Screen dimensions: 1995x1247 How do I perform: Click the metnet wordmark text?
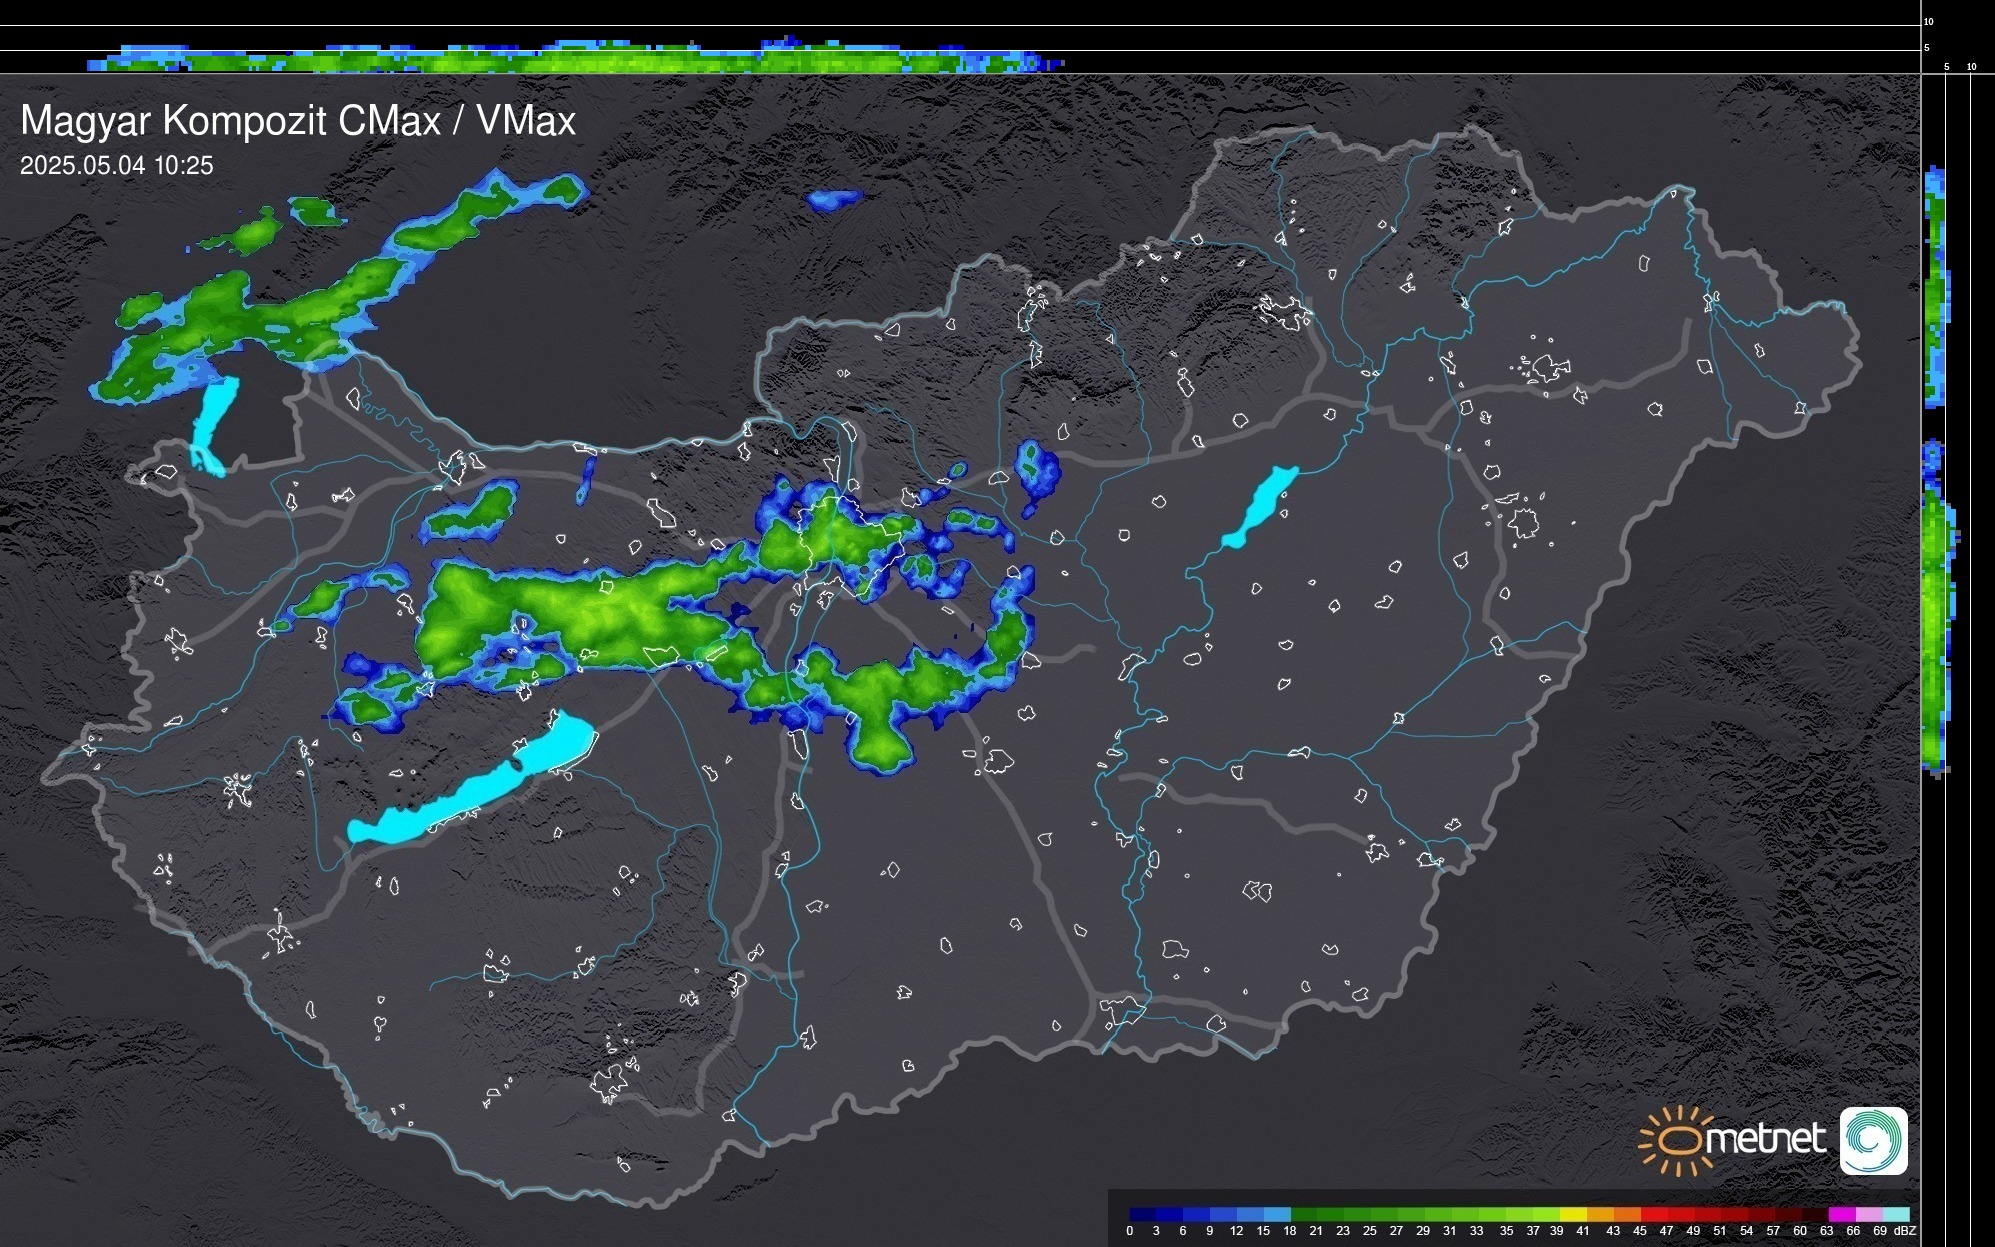click(1765, 1140)
